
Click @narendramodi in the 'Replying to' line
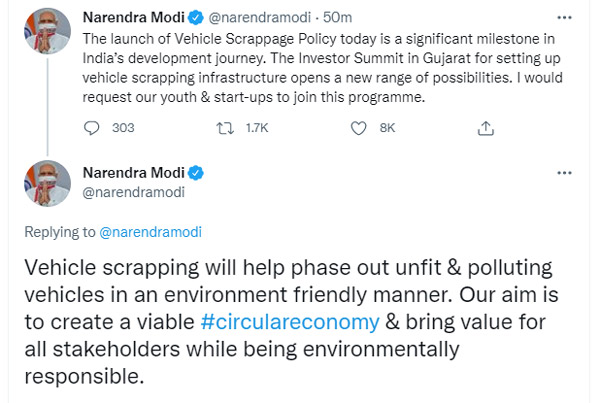click(x=151, y=231)
